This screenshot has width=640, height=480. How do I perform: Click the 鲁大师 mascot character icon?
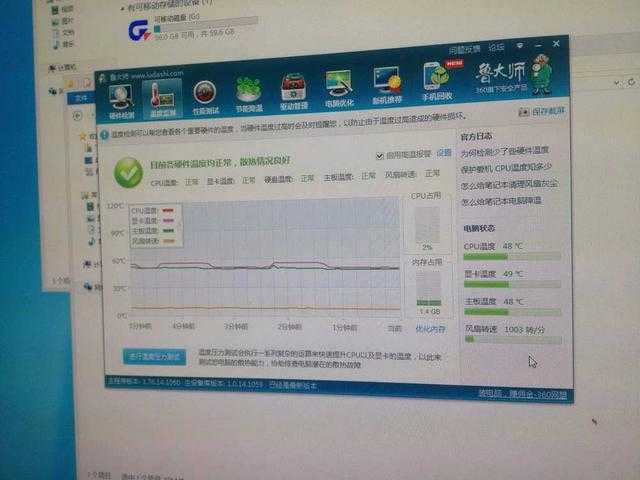(542, 74)
